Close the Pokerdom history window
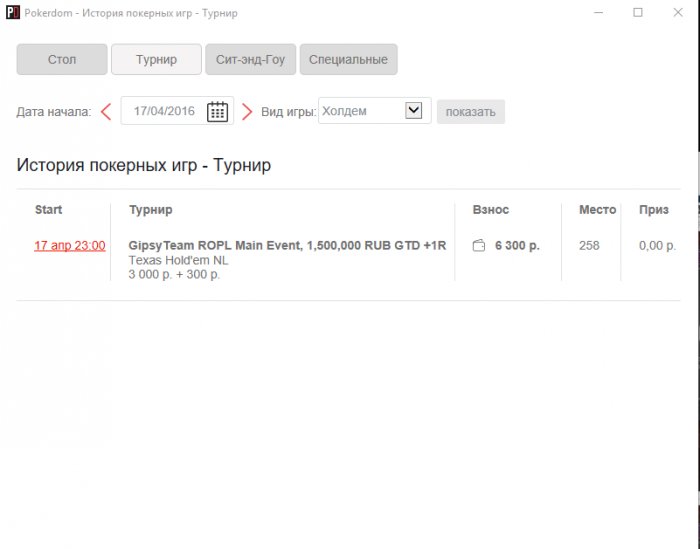This screenshot has height=549, width=700. (x=678, y=12)
